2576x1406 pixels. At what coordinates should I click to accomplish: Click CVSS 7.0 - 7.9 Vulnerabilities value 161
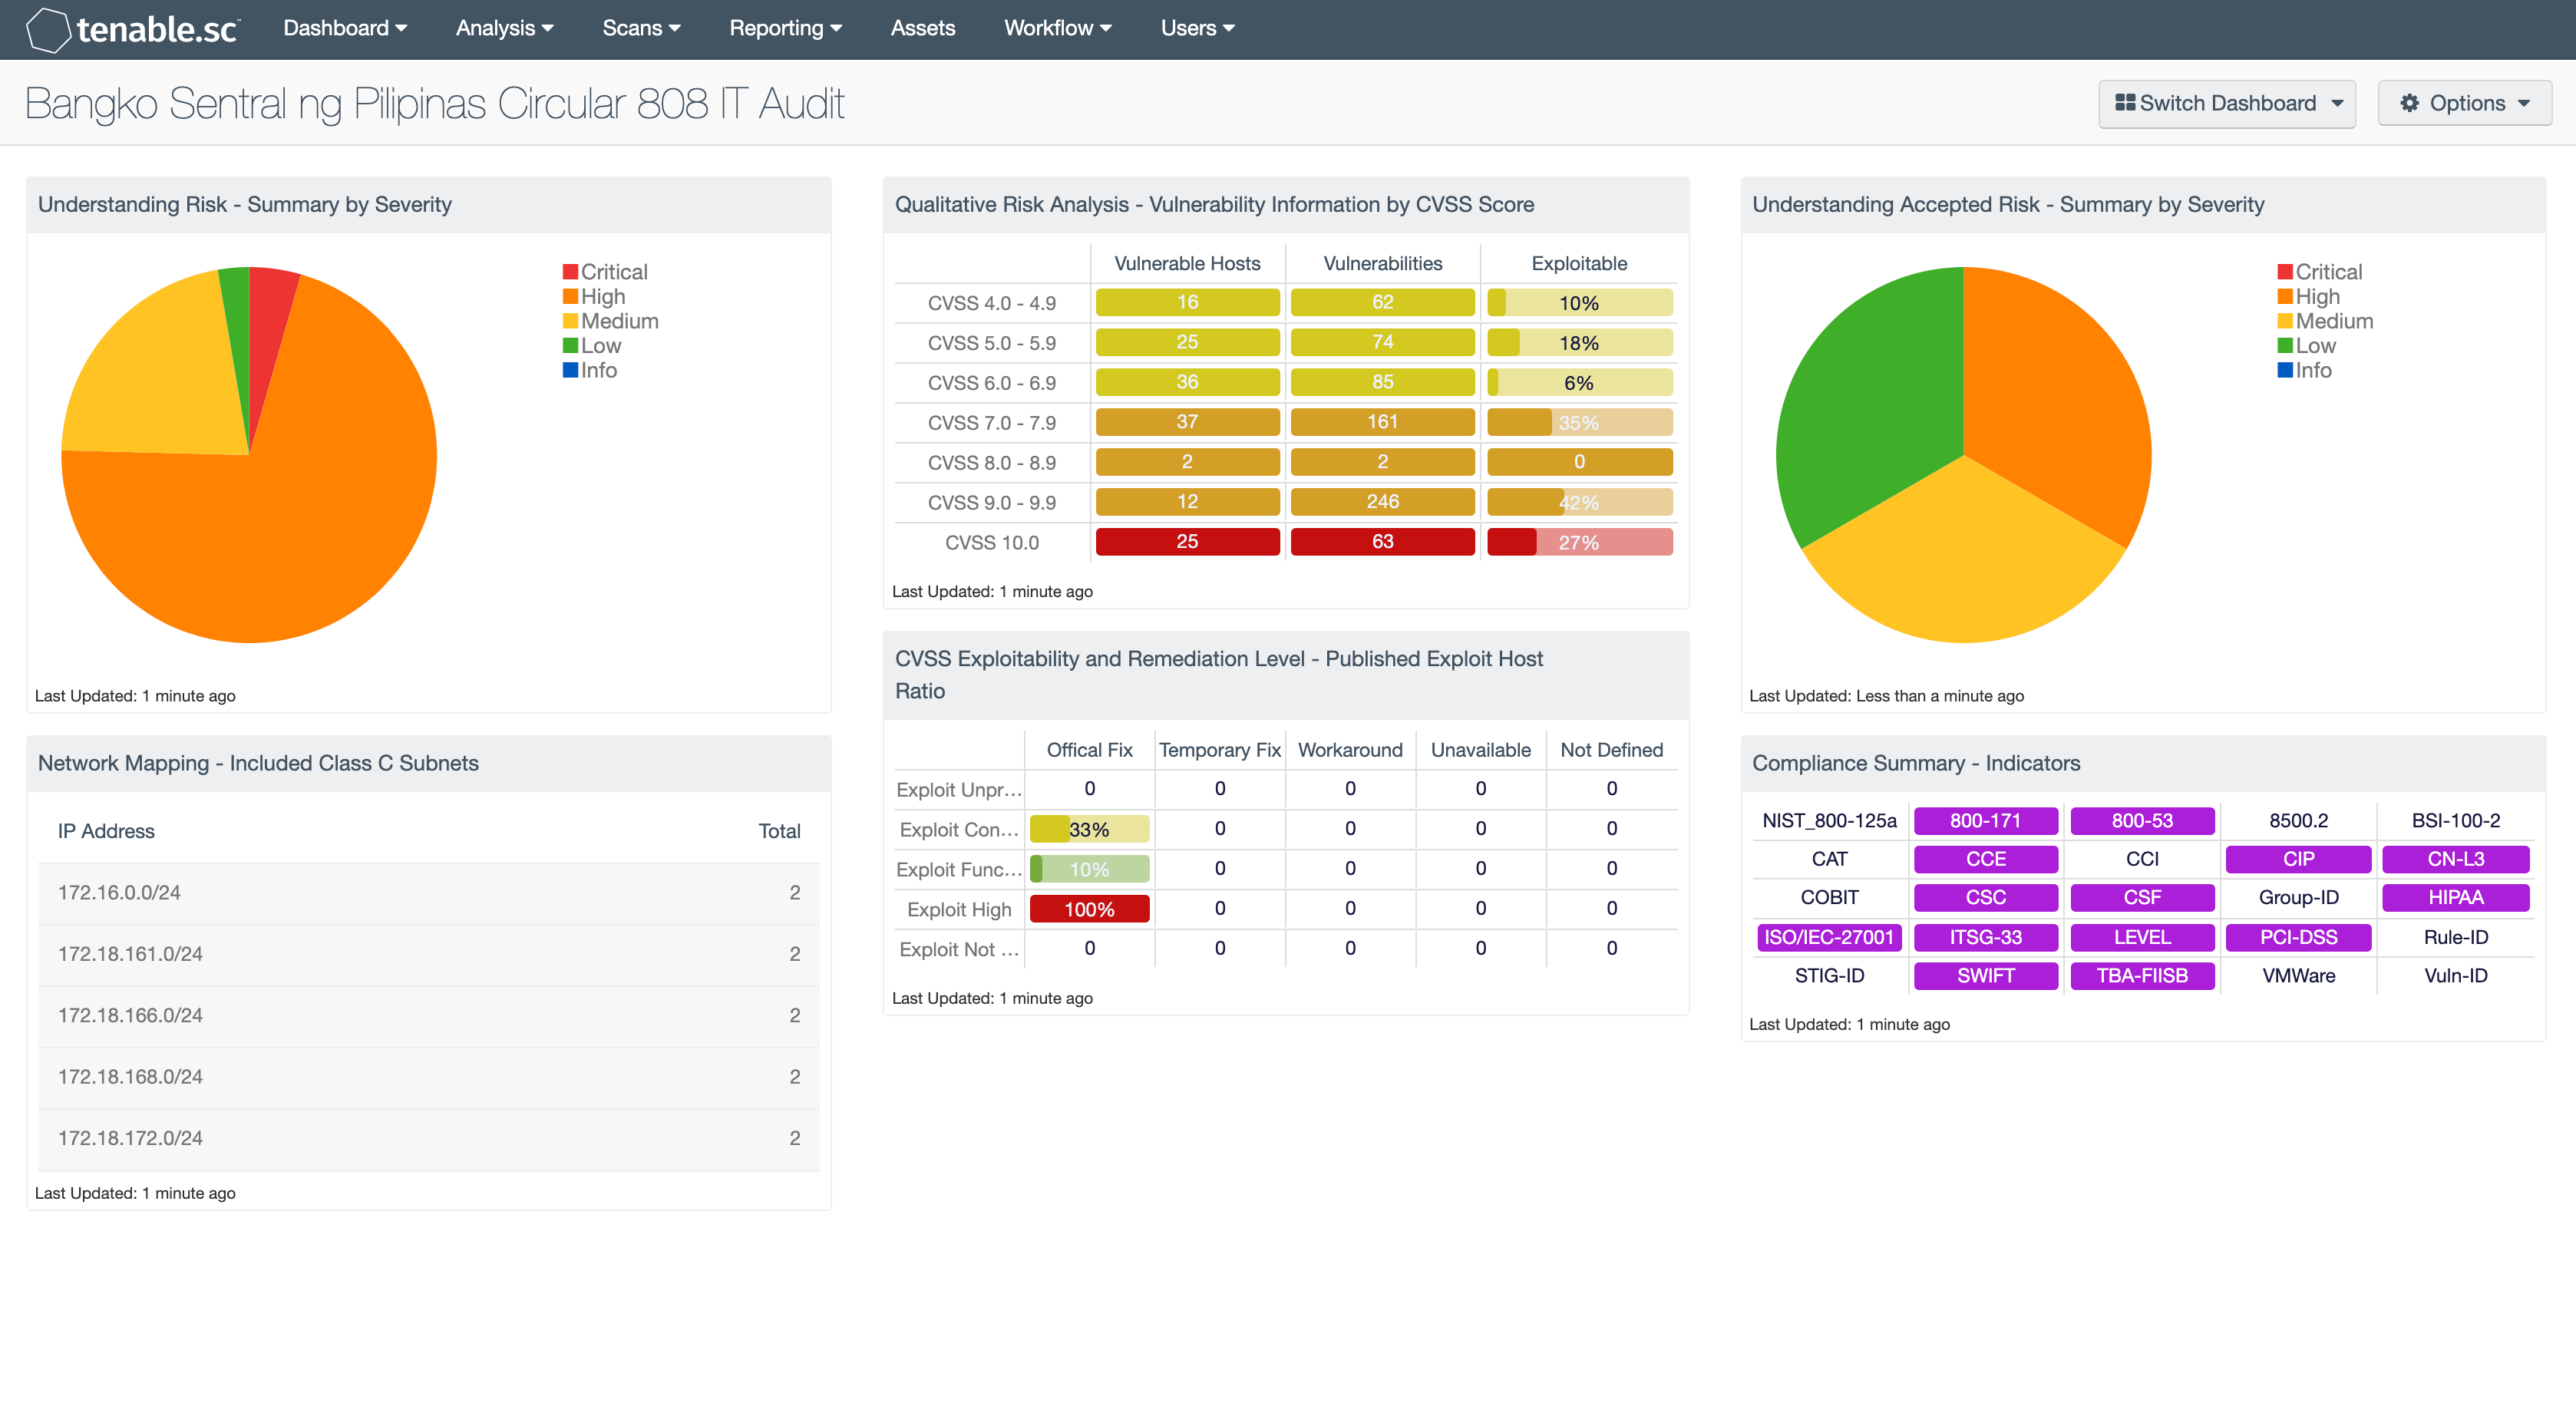coord(1382,422)
